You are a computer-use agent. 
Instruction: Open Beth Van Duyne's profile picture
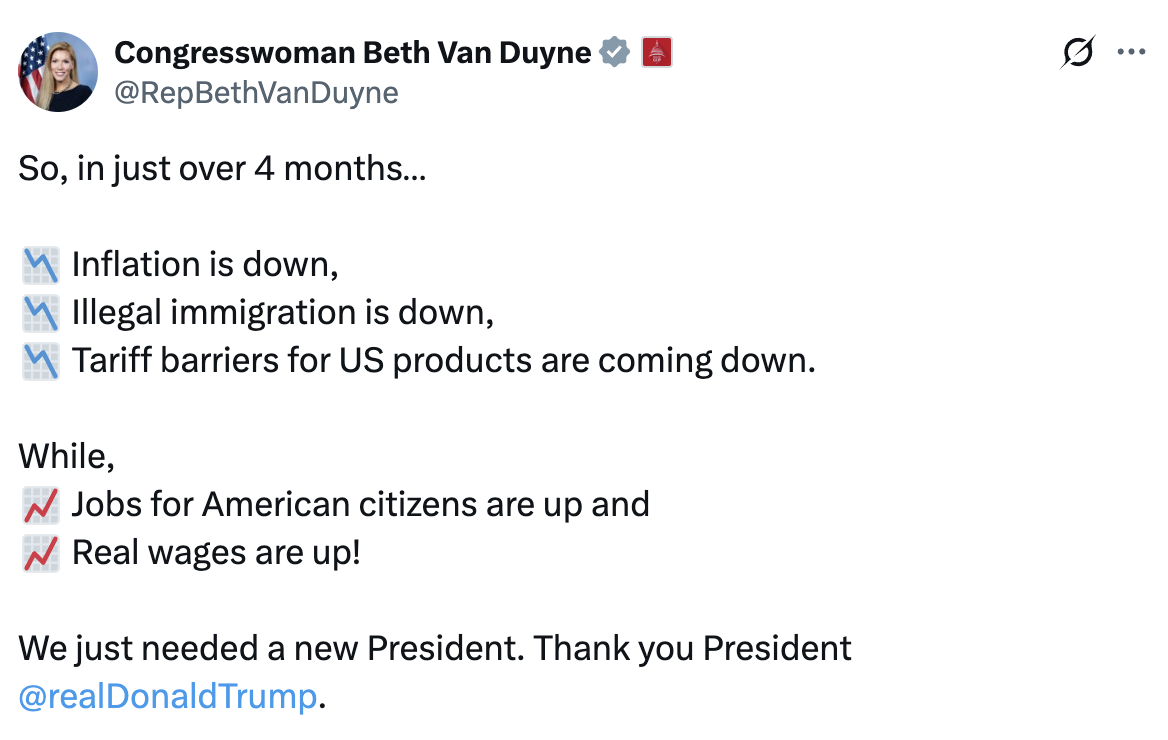(58, 72)
